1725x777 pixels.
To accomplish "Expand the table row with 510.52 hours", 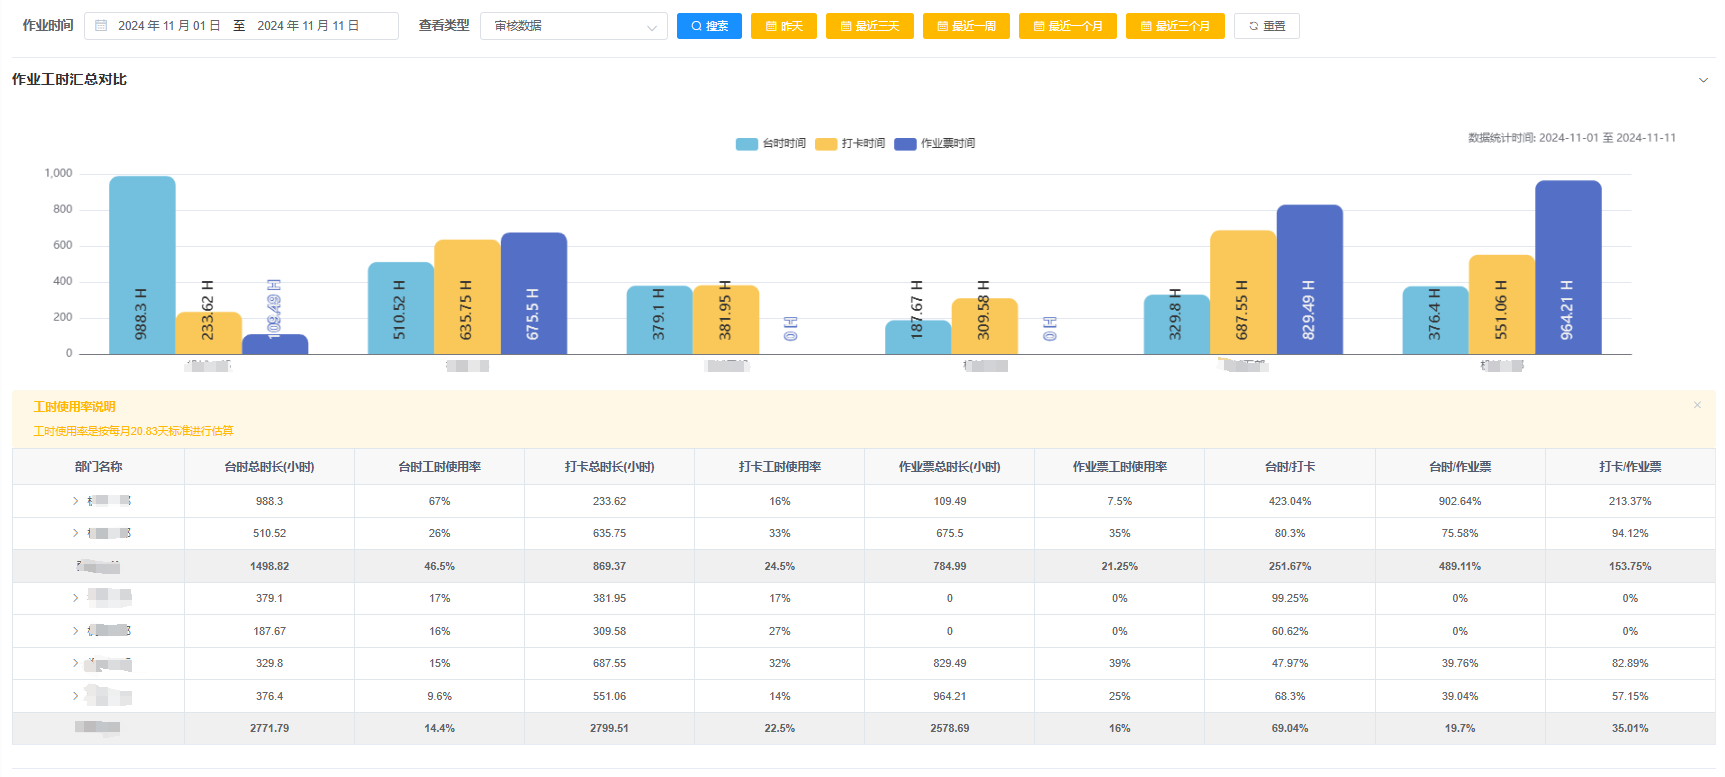I will pos(75,533).
